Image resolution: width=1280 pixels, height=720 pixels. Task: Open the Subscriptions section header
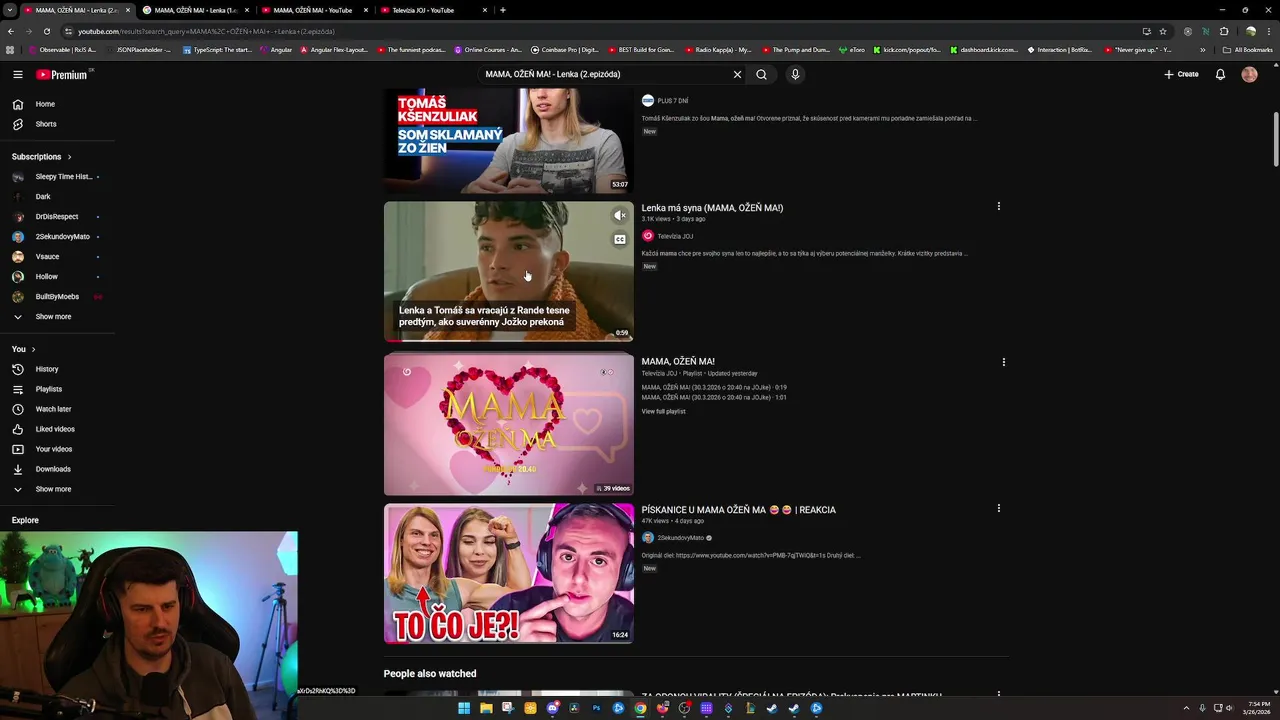[x=41, y=157]
